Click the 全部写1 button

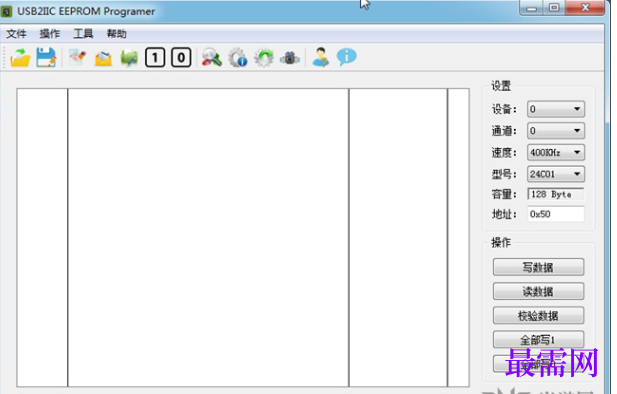click(538, 339)
